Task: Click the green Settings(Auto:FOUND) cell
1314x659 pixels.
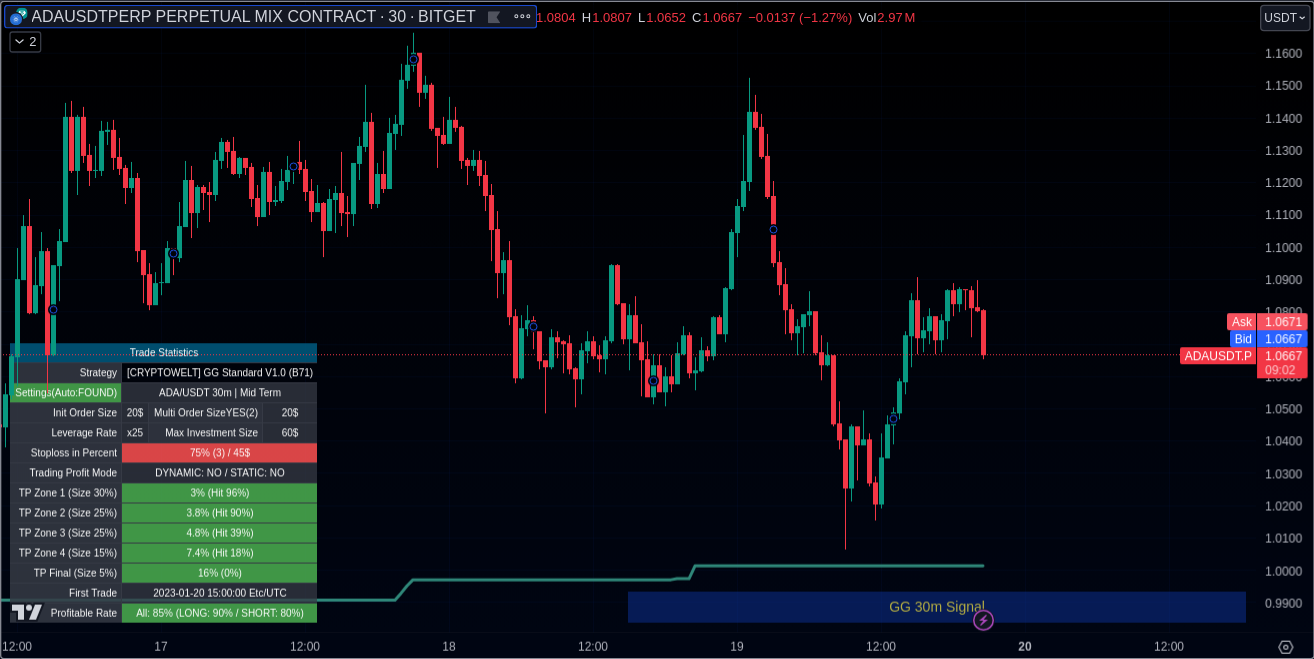Action: (66, 393)
